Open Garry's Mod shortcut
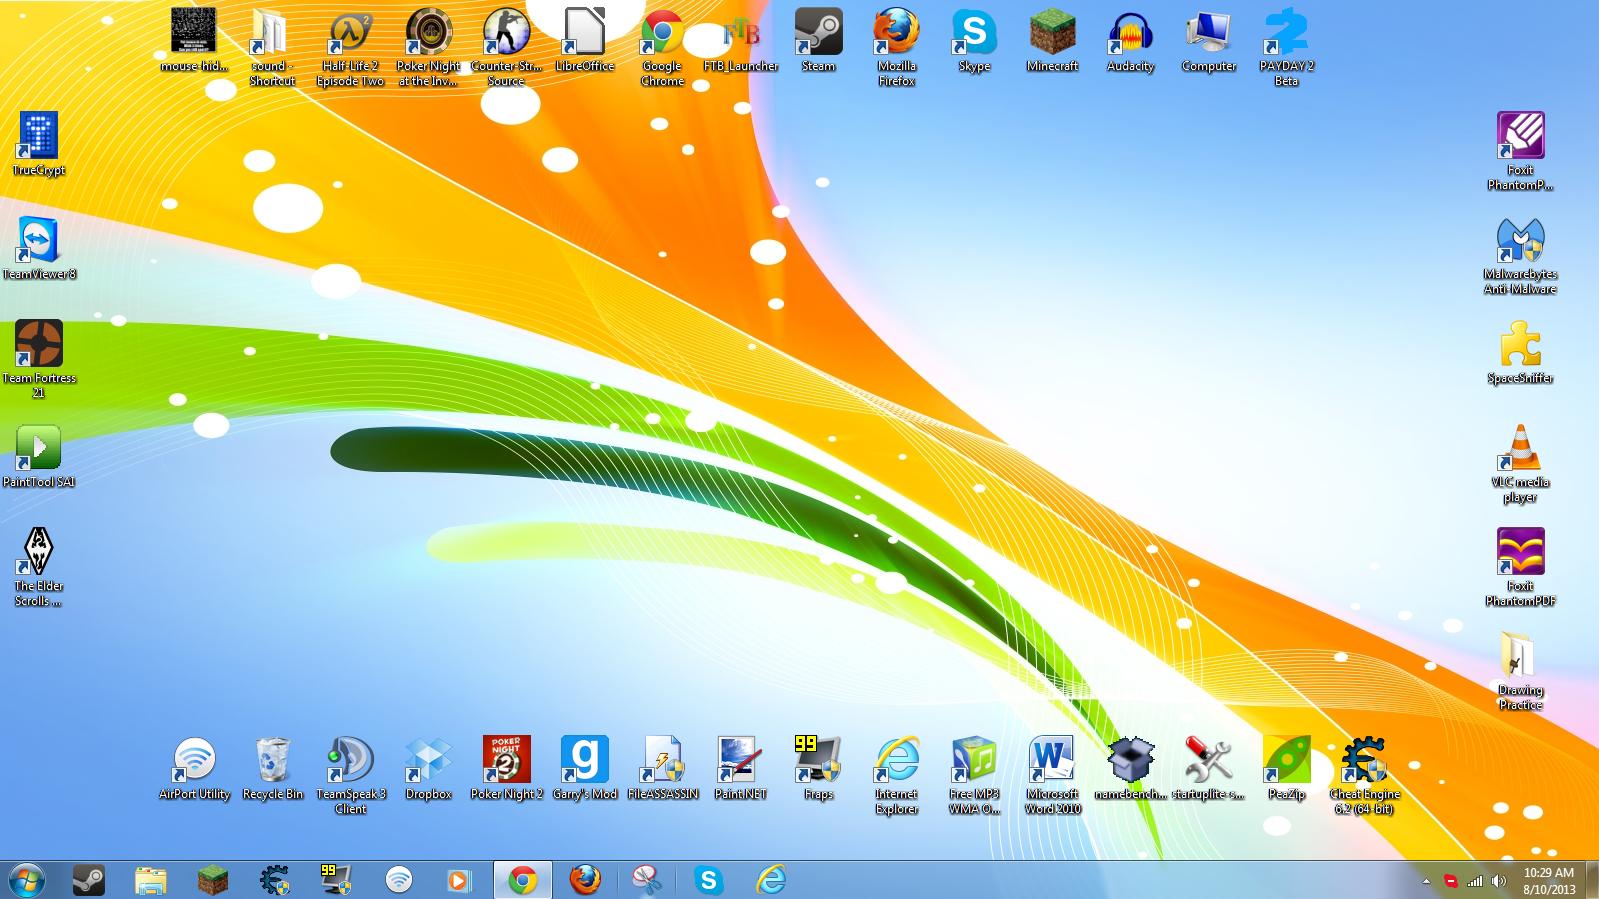The width and height of the screenshot is (1599, 899). (x=584, y=769)
